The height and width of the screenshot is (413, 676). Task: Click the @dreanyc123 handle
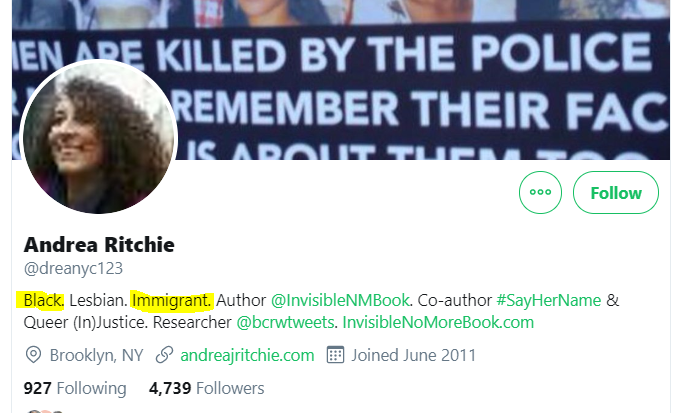point(73,268)
